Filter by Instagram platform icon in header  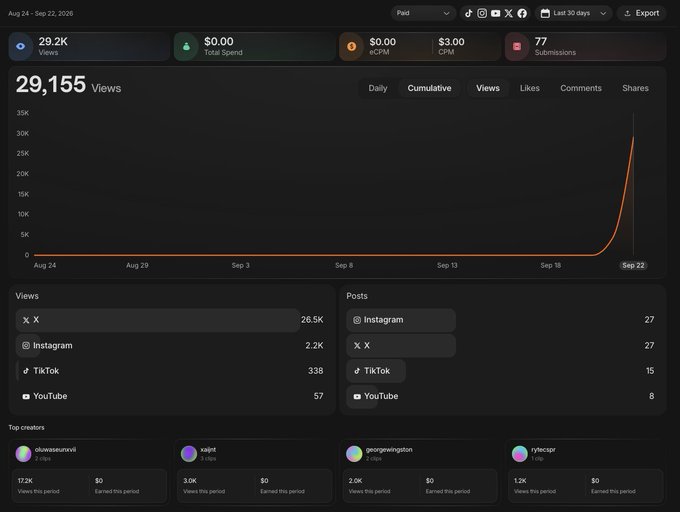pyautogui.click(x=482, y=13)
